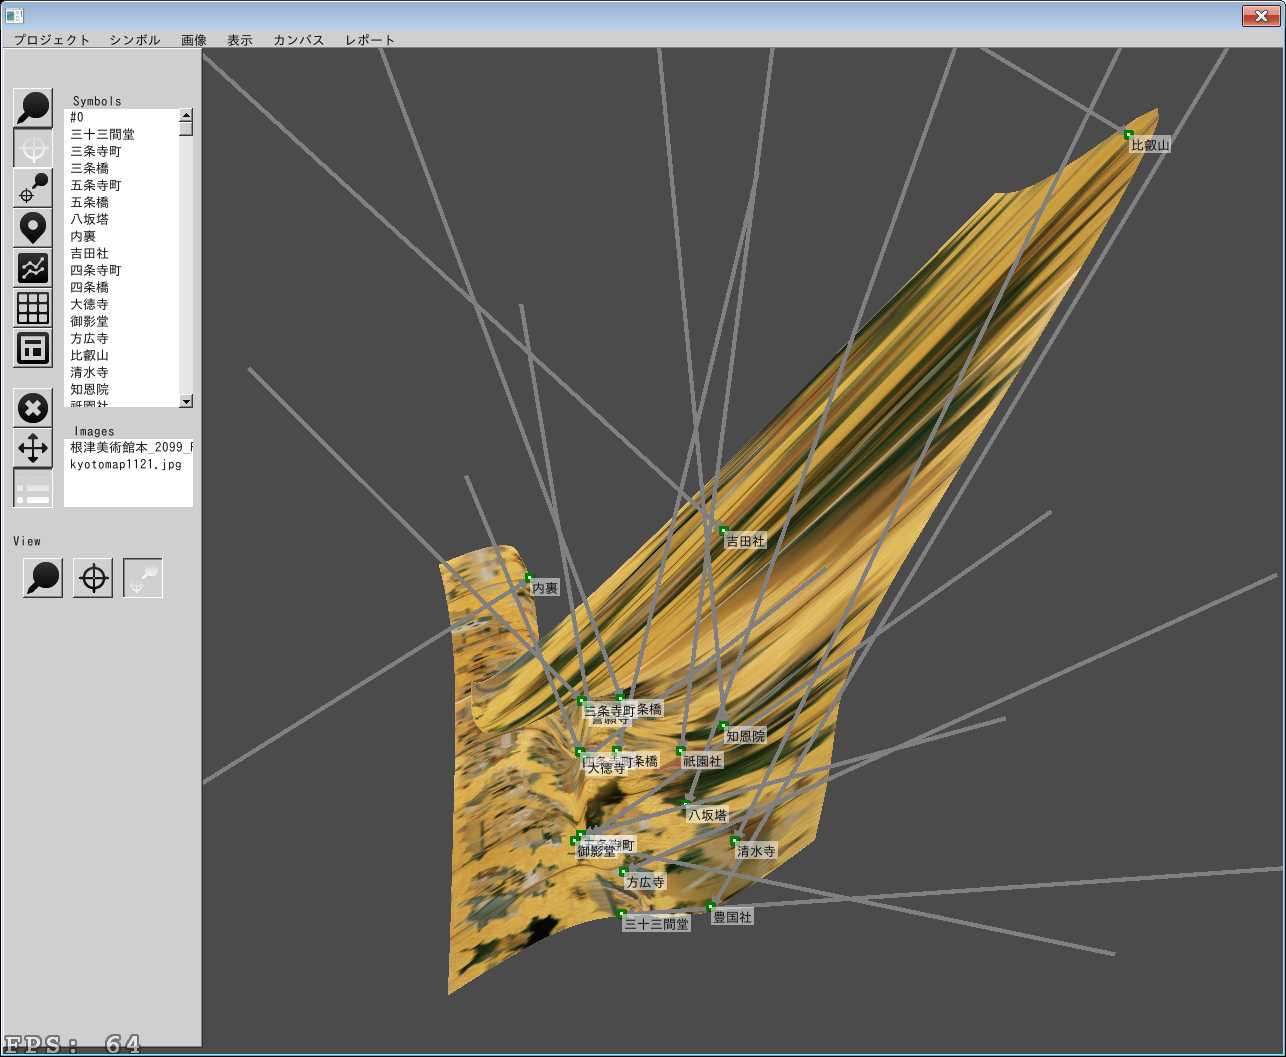Viewport: 1286px width, 1057px height.
Task: Switch View to speech bubble mode
Action: point(43,578)
